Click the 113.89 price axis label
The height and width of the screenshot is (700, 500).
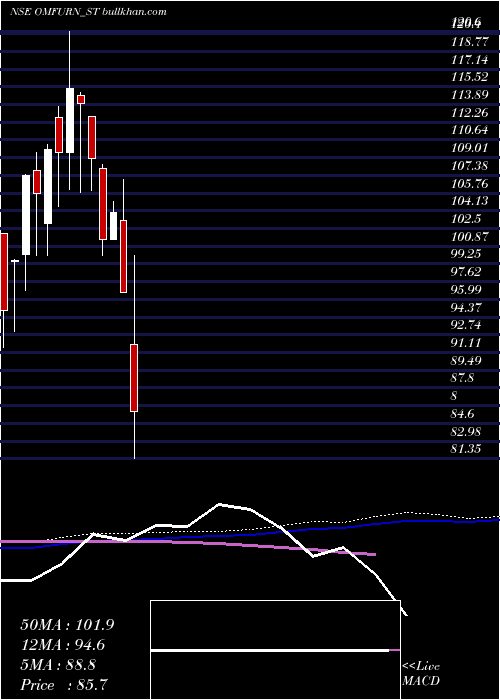tap(469, 95)
